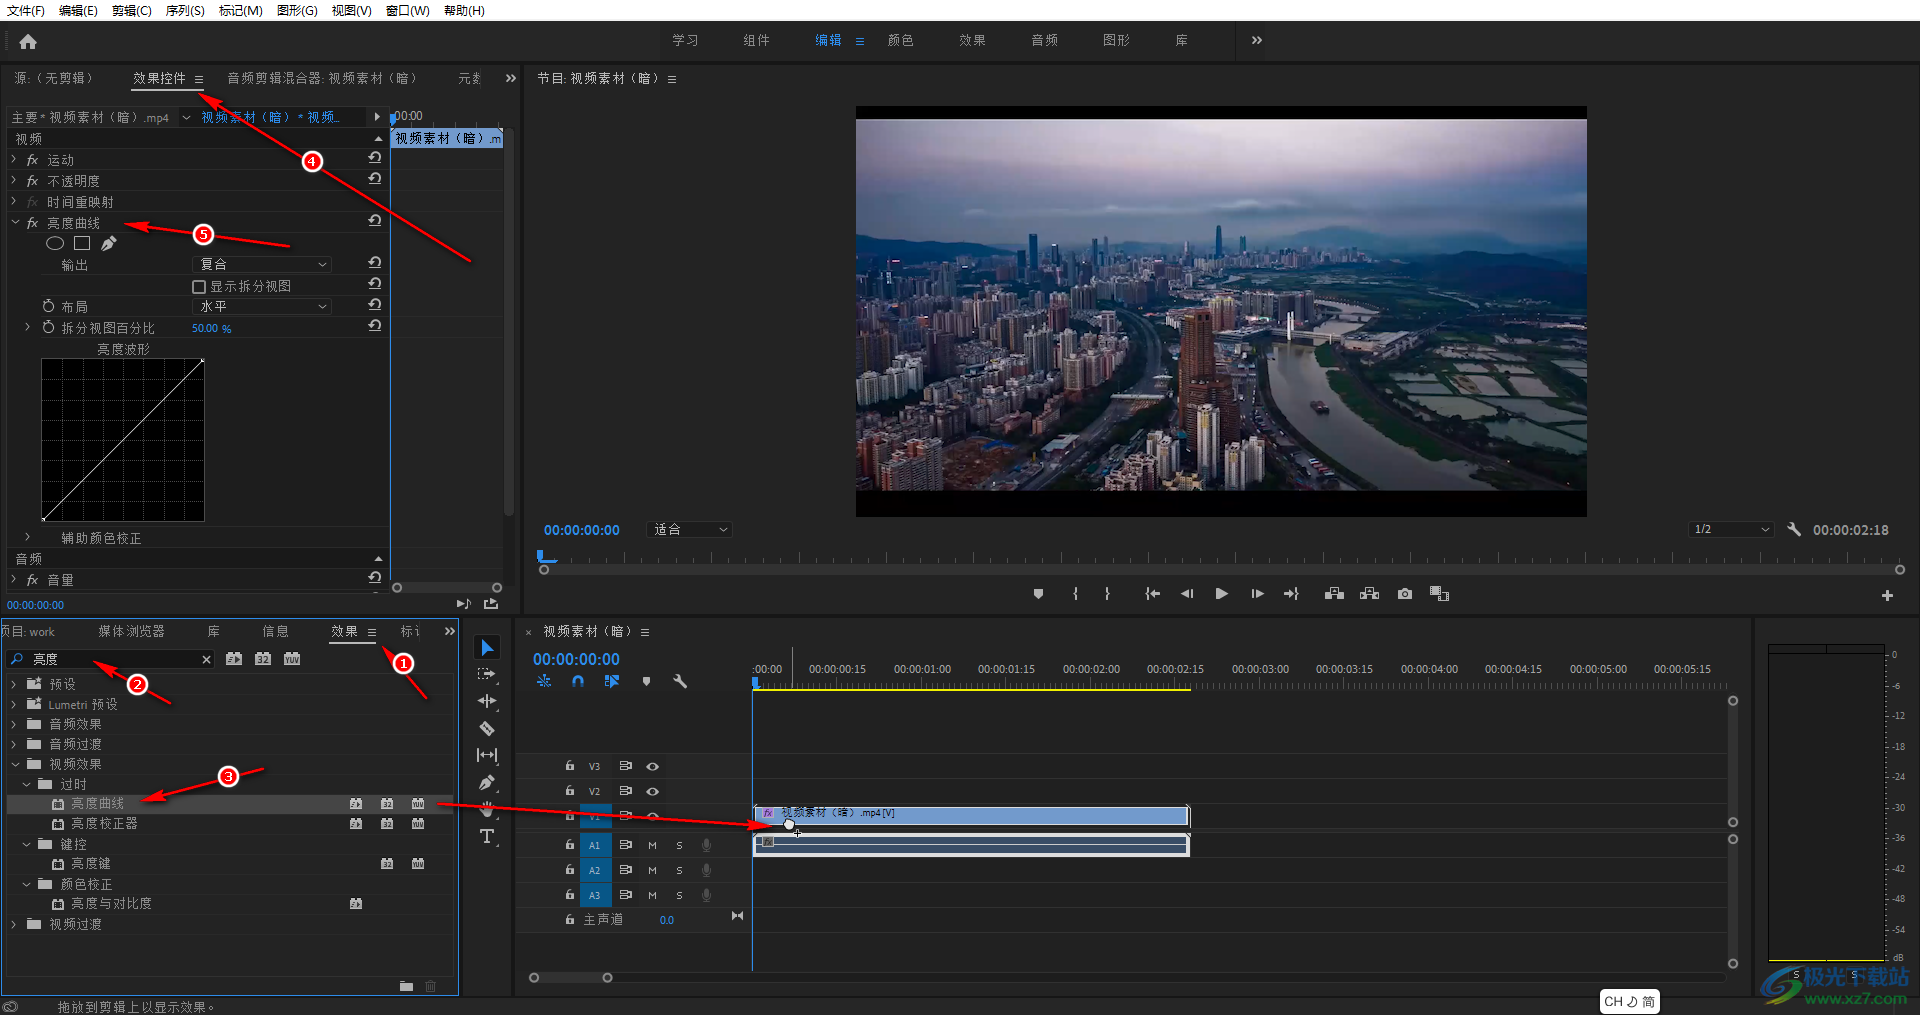The width and height of the screenshot is (1920, 1015).
Task: Open the 媒体浏览器 tab
Action: click(131, 631)
